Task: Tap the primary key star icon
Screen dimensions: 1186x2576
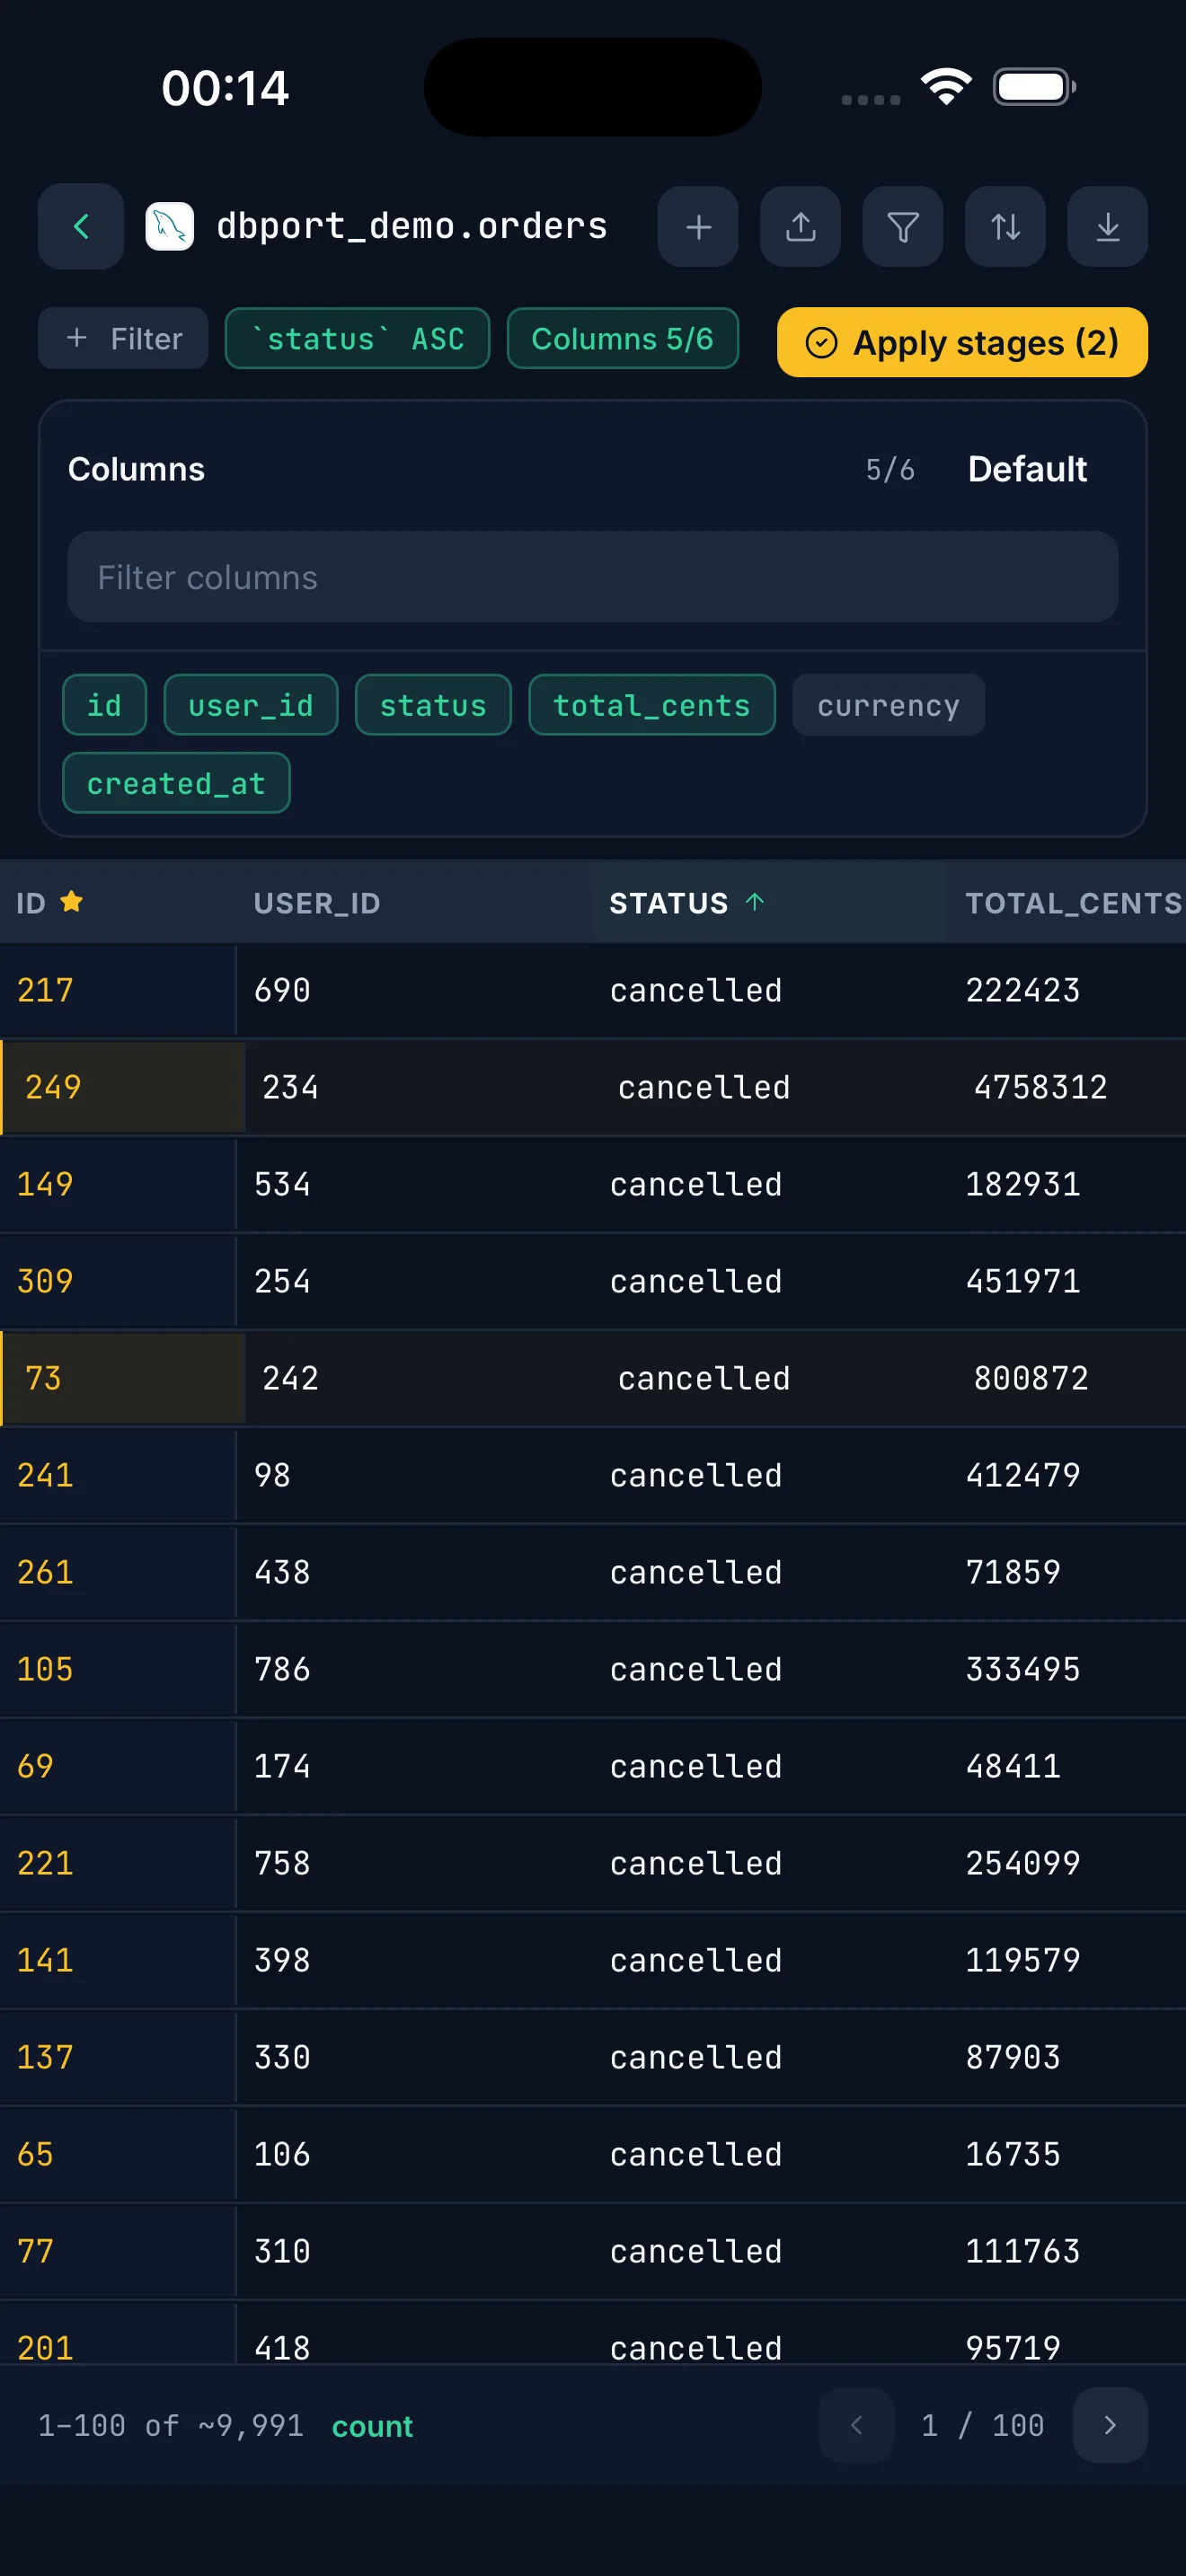Action: click(71, 902)
